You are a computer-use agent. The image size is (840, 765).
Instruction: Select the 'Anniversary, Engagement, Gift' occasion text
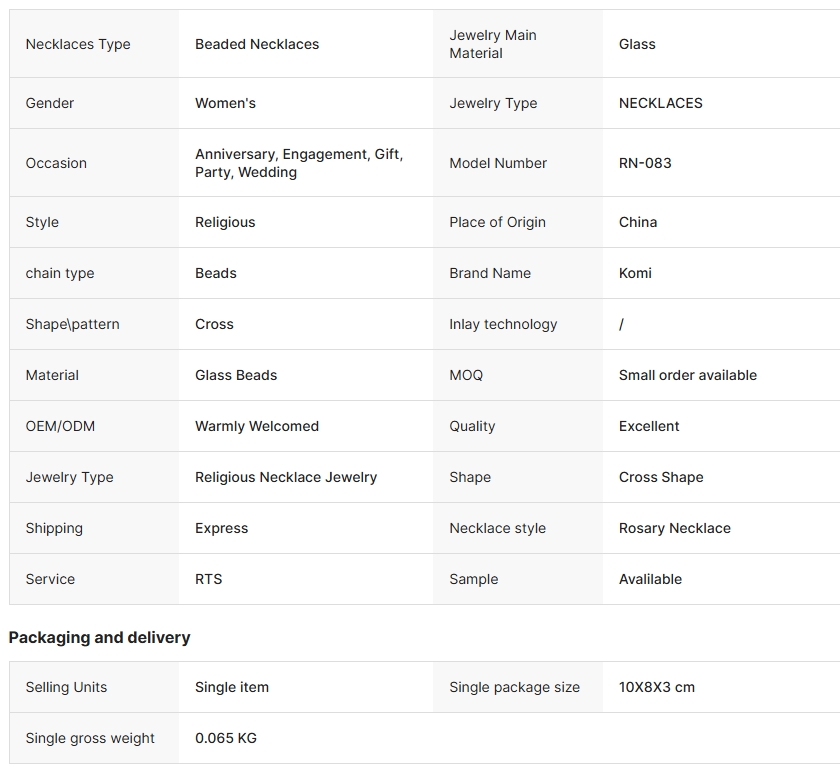click(298, 155)
